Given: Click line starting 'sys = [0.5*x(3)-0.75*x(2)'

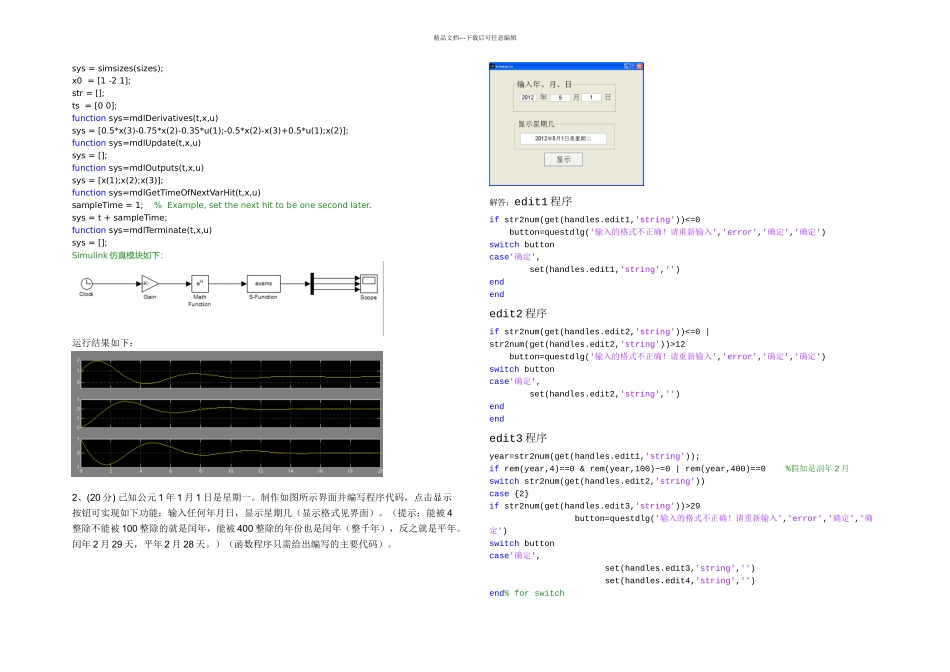Looking at the screenshot, I should pyautogui.click(x=210, y=131).
